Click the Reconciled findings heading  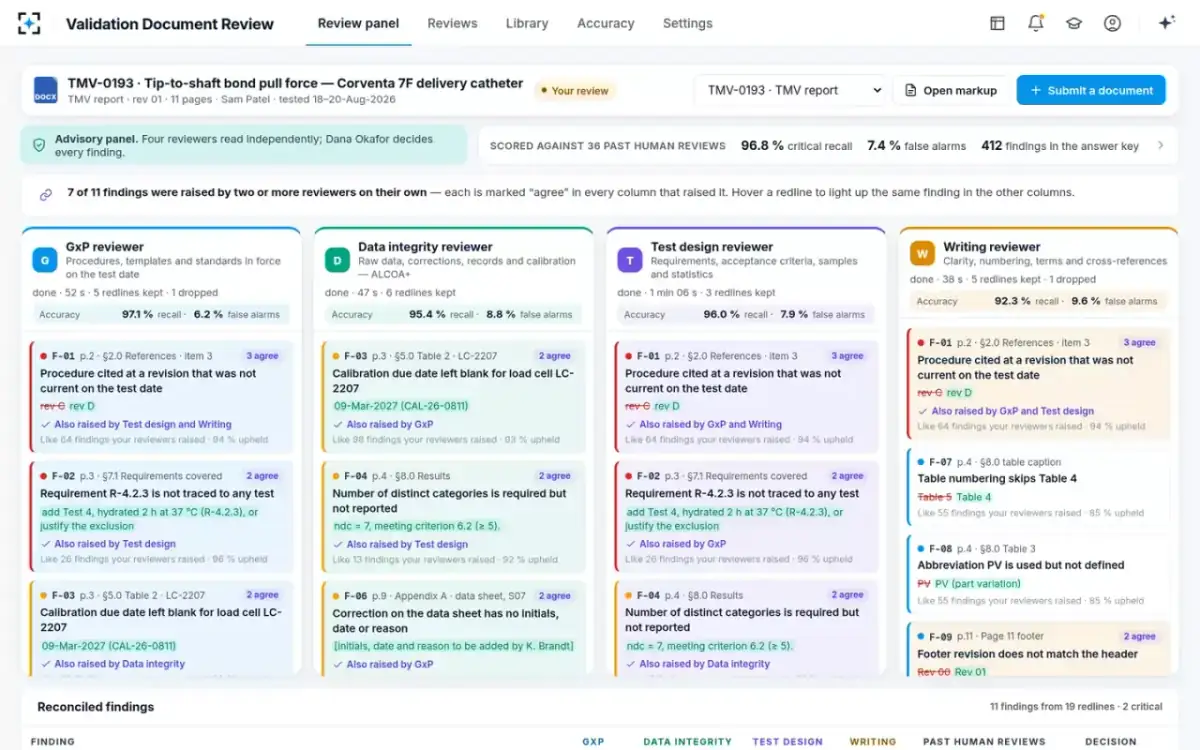coord(96,706)
